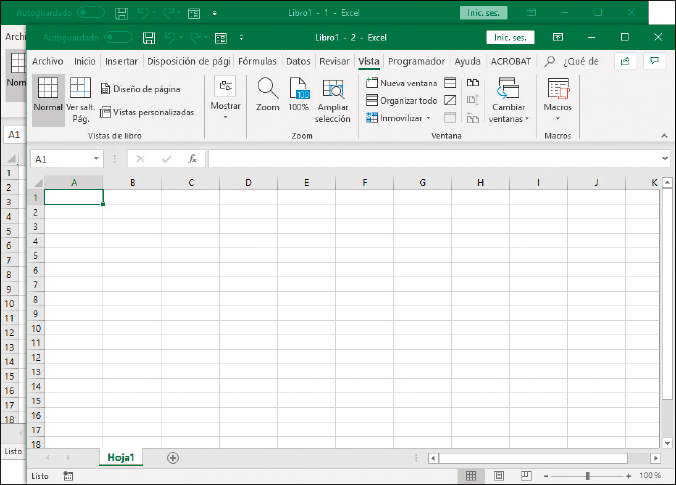Toggle the front window Autoguardado switch
Screen dimensions: 676x485
point(118,37)
